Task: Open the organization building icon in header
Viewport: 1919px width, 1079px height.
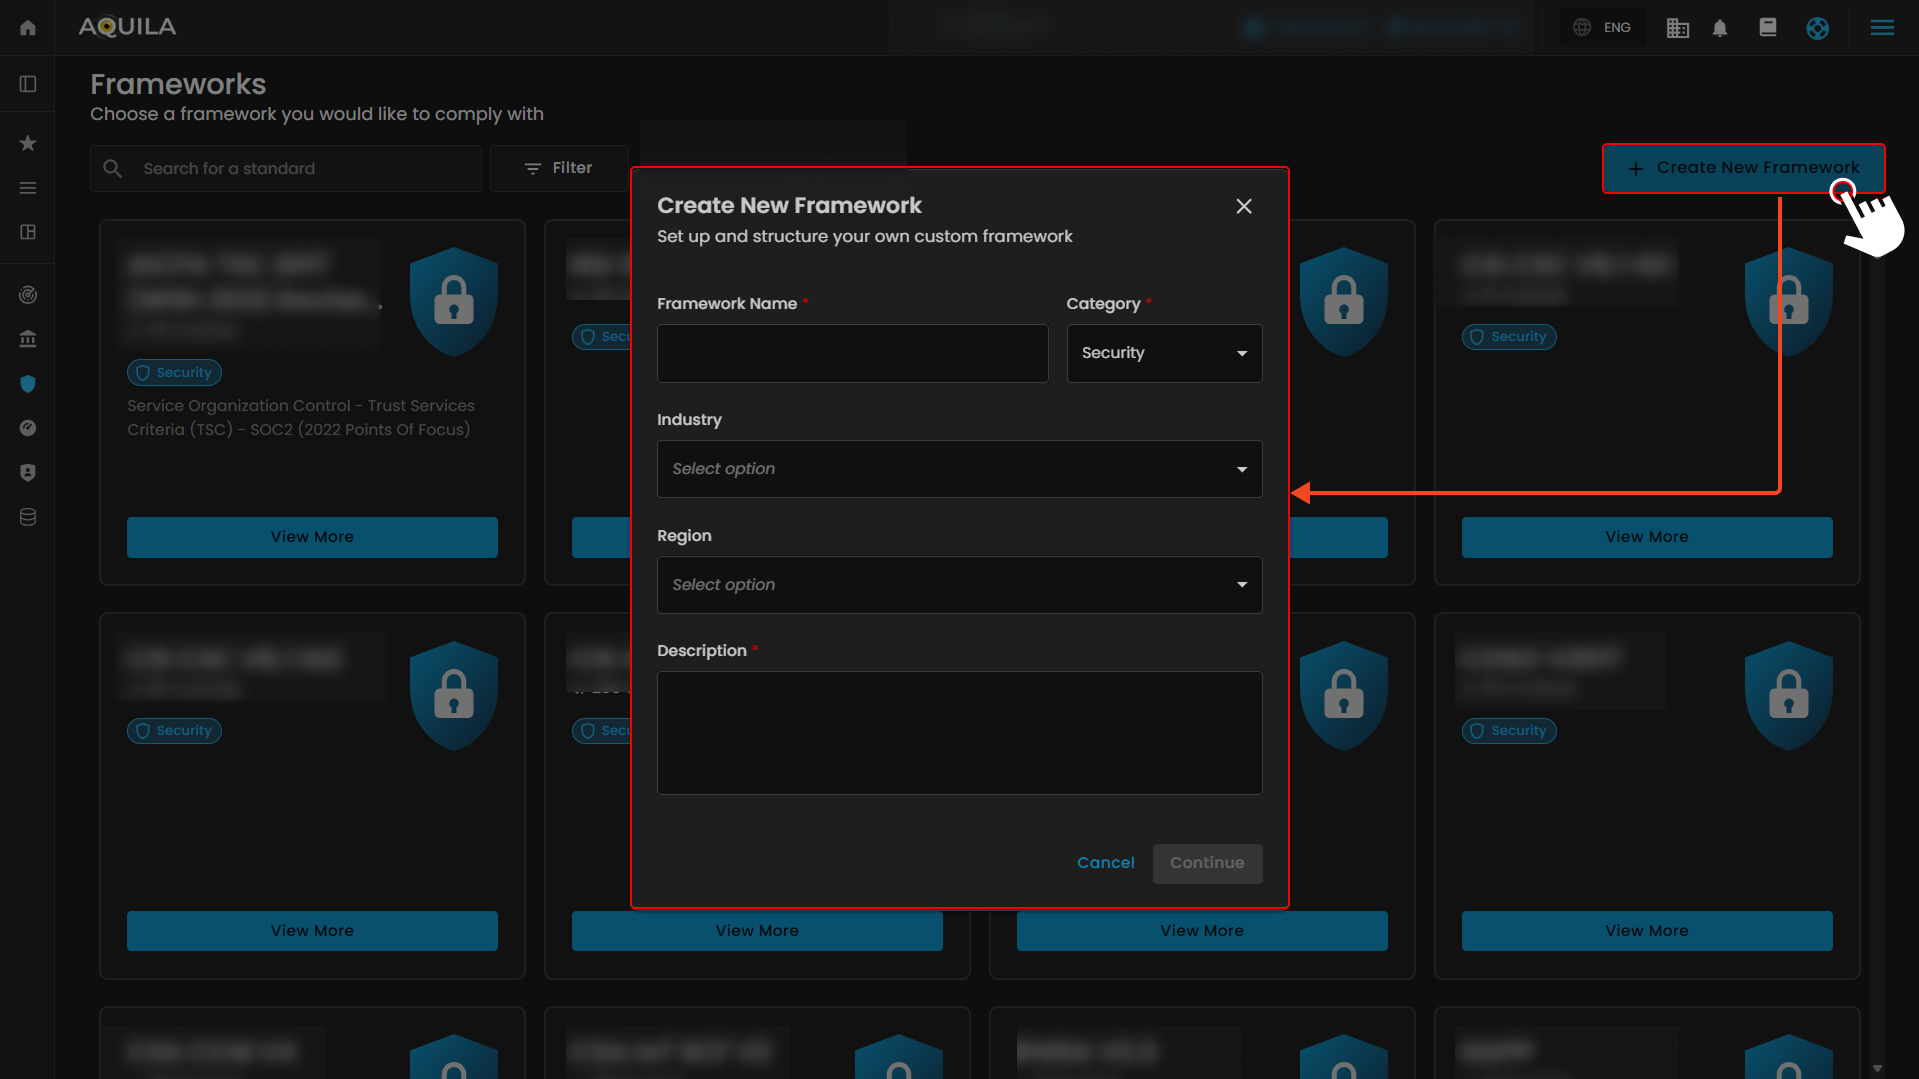Action: [1677, 28]
